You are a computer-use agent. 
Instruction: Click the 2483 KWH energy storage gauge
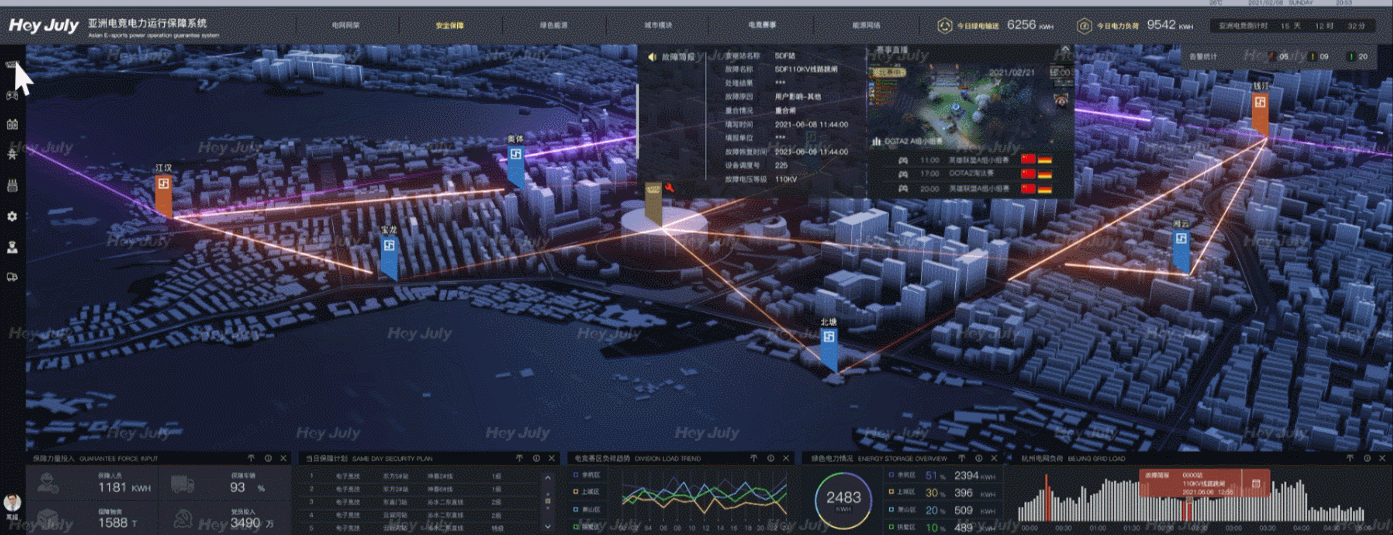point(843,499)
